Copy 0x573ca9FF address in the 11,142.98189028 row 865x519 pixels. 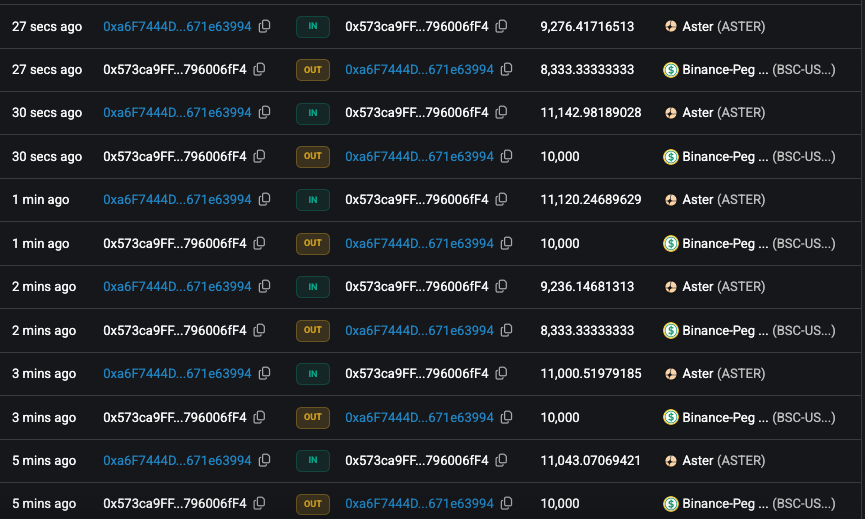coord(501,112)
